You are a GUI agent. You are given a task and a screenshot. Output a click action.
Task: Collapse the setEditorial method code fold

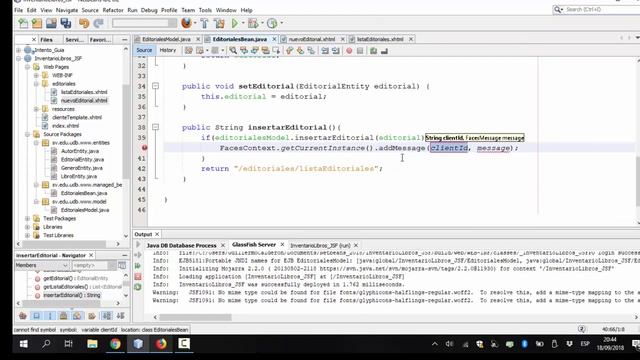coord(156,86)
